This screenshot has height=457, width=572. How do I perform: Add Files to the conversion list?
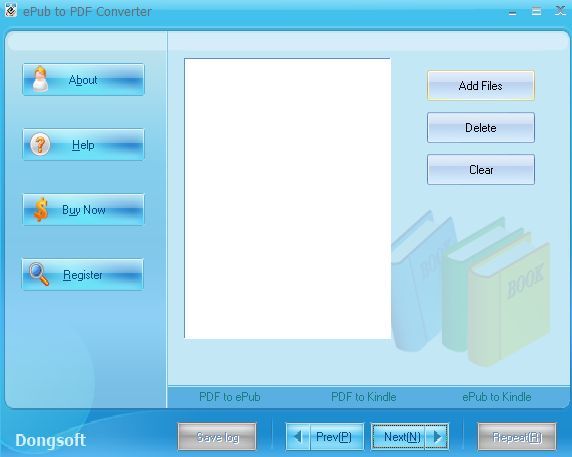click(x=481, y=86)
